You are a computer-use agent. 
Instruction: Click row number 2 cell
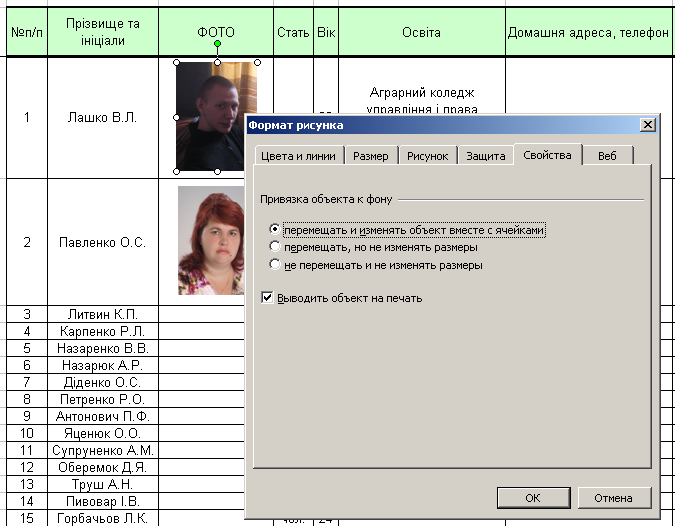click(27, 242)
